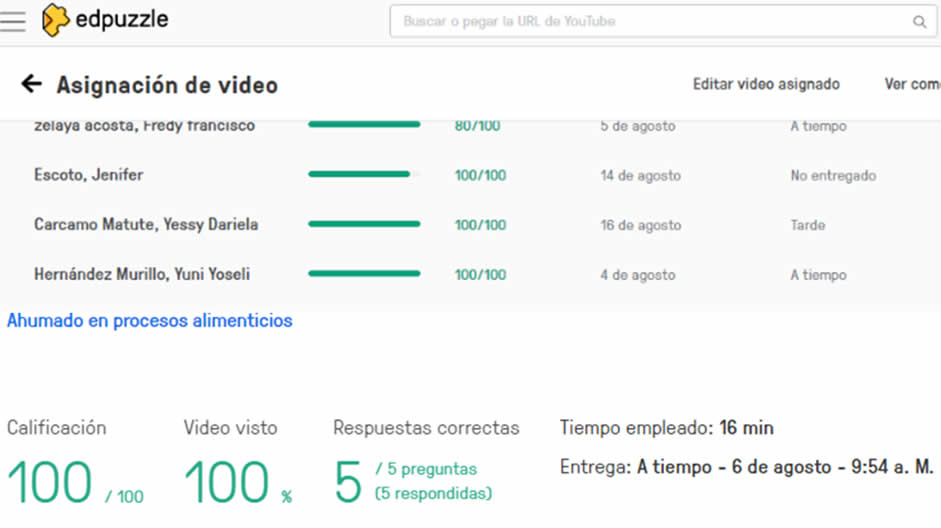This screenshot has height=528, width=941.
Task: Click Escoto, Jenifer's progress bar
Action: [x=364, y=174]
